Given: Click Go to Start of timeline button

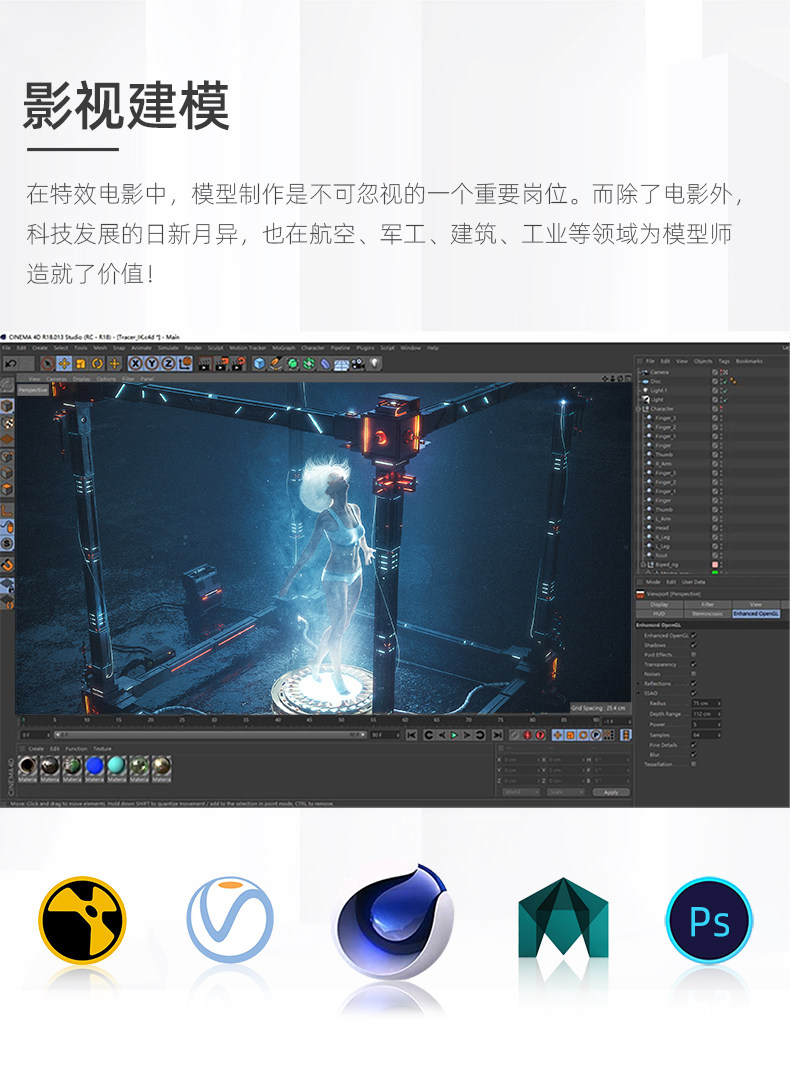Looking at the screenshot, I should point(411,736).
